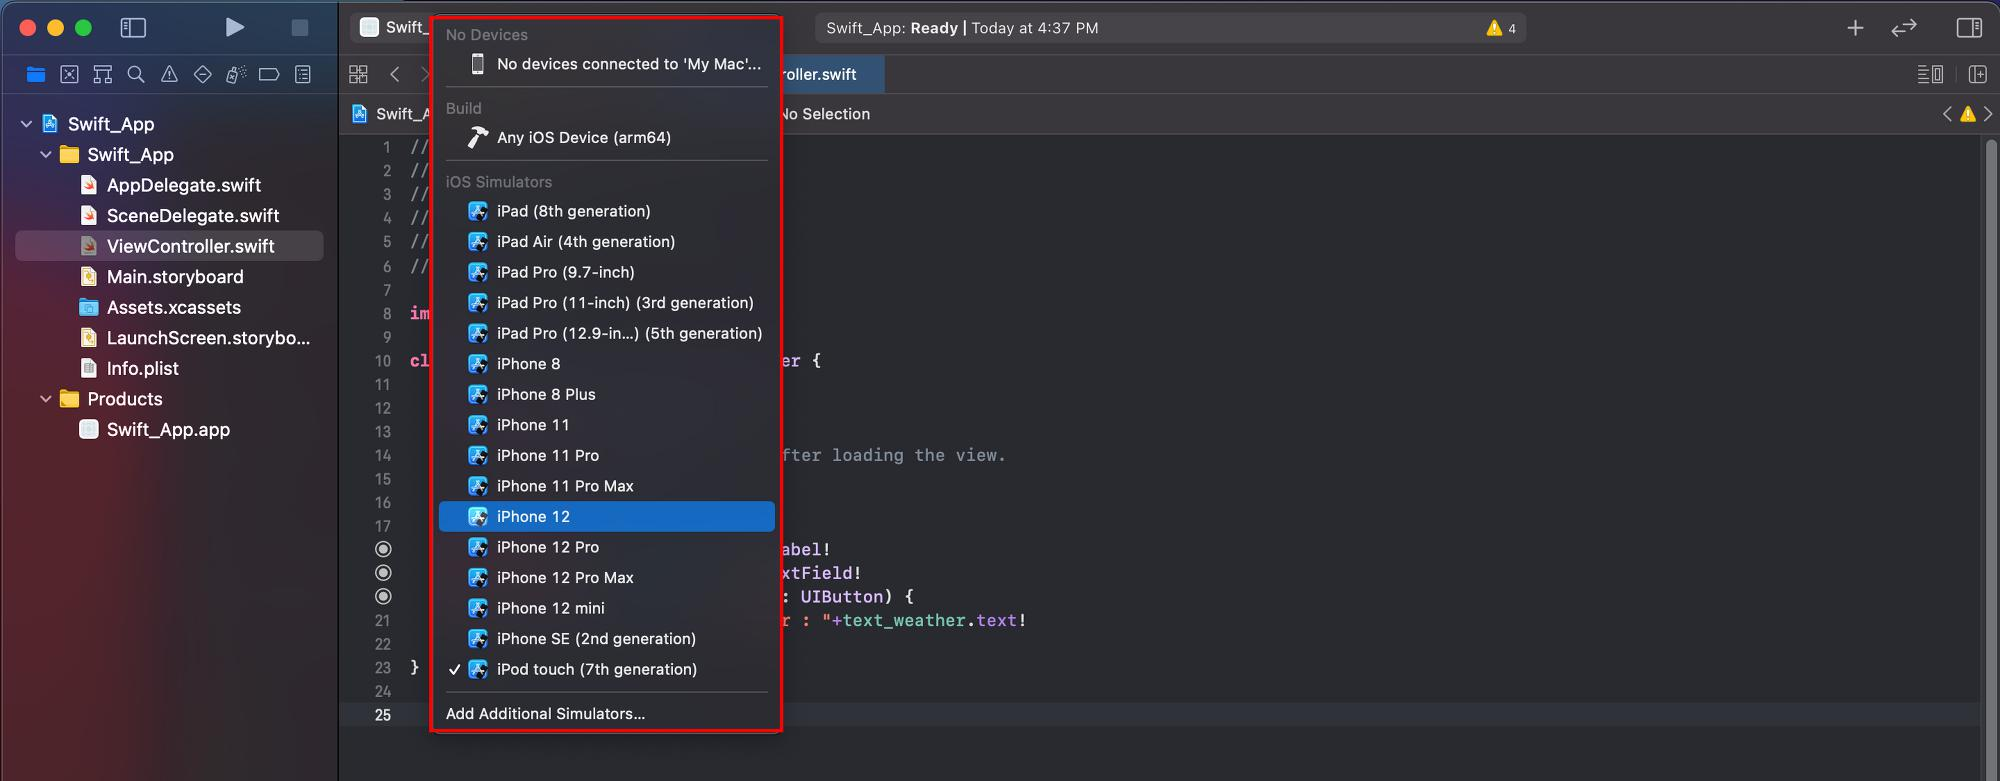
Task: Collapse the Swift_App project root
Action: pos(26,124)
